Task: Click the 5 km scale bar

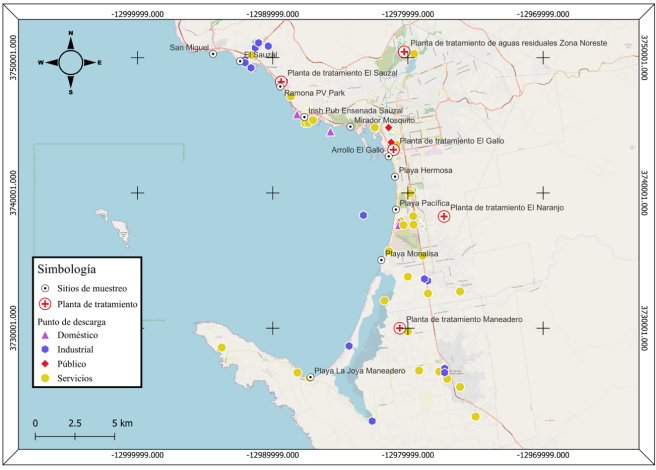Action: 74,435
